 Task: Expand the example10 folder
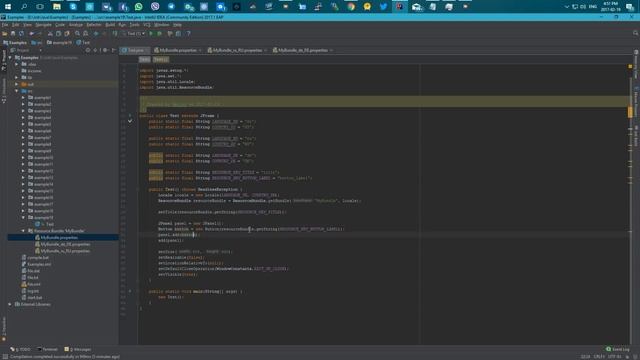23,158
